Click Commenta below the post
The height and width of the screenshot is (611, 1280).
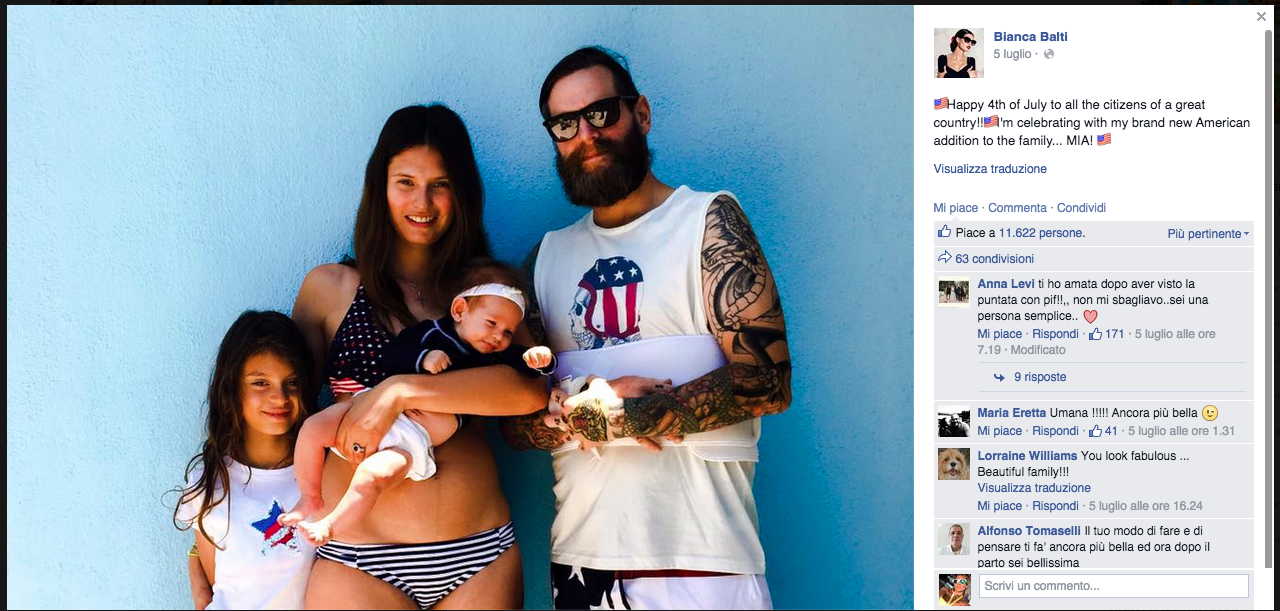(1017, 208)
